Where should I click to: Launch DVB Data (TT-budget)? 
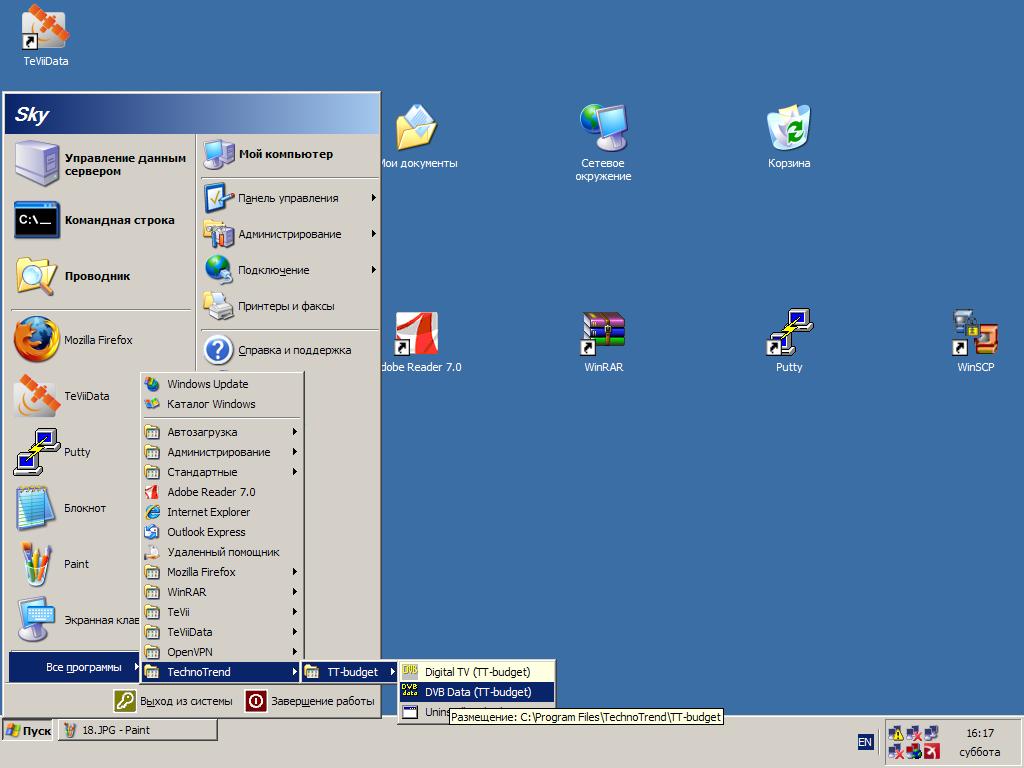click(477, 692)
